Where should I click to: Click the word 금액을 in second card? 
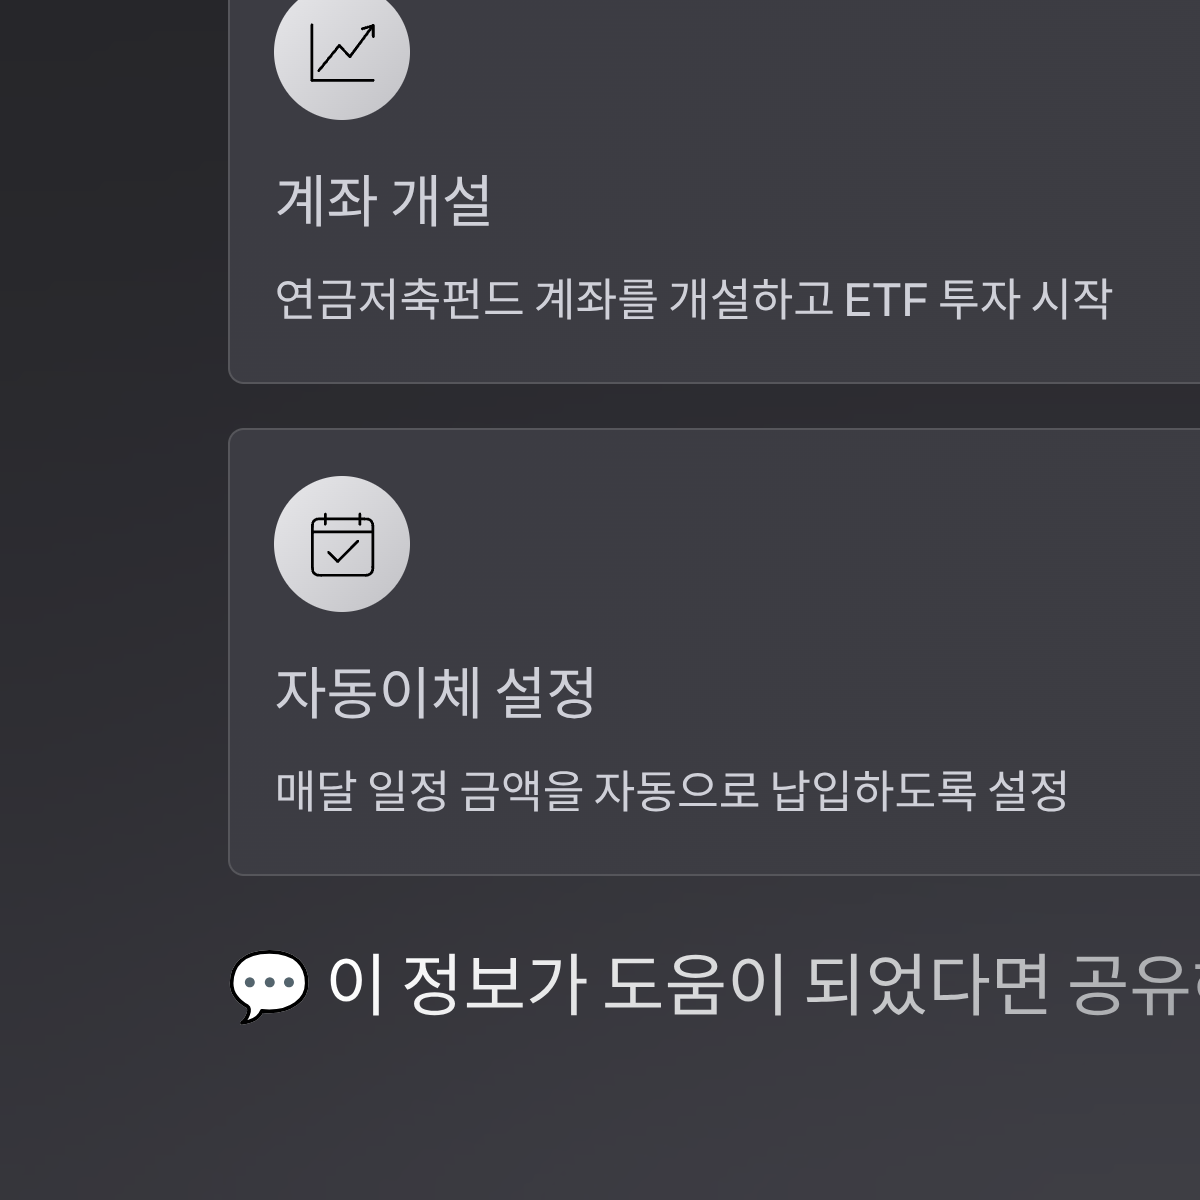click(x=521, y=791)
